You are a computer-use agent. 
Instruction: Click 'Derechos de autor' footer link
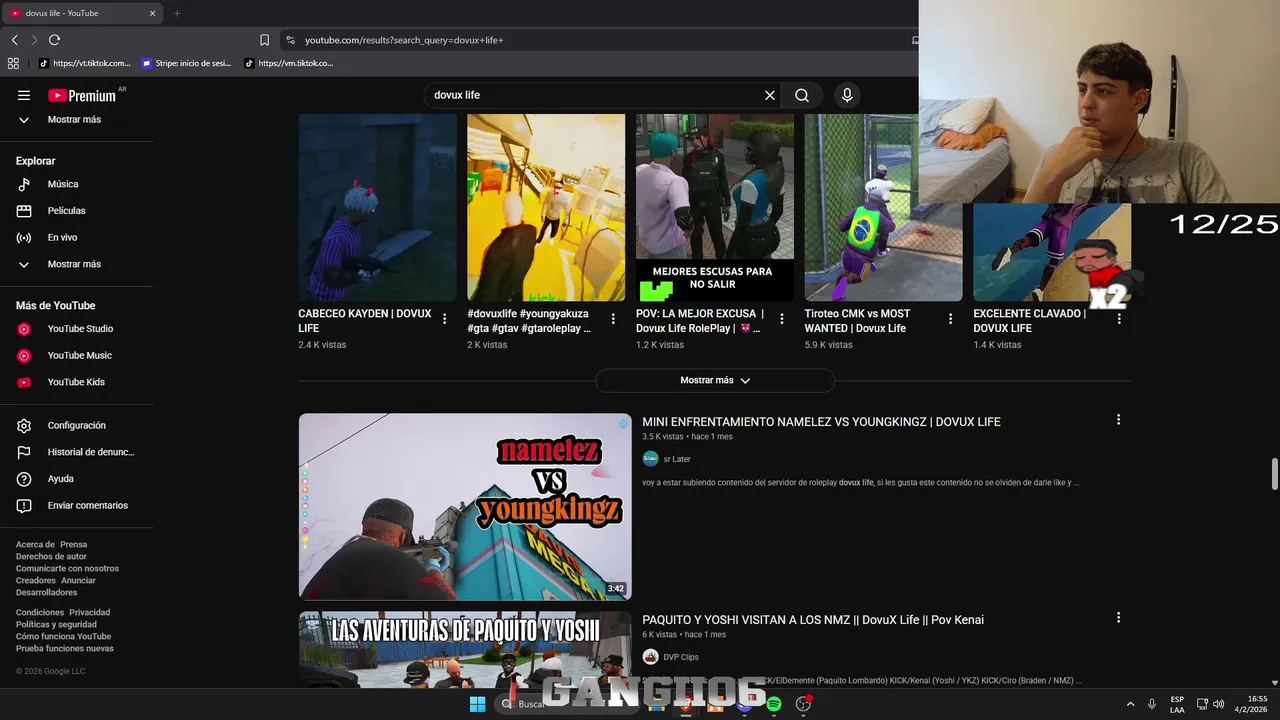pos(51,557)
